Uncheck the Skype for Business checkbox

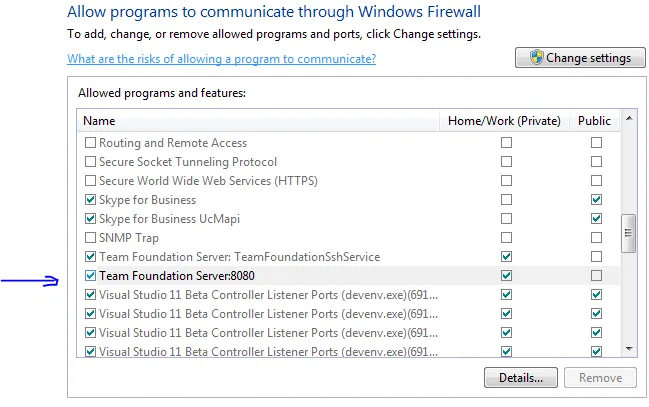(91, 200)
